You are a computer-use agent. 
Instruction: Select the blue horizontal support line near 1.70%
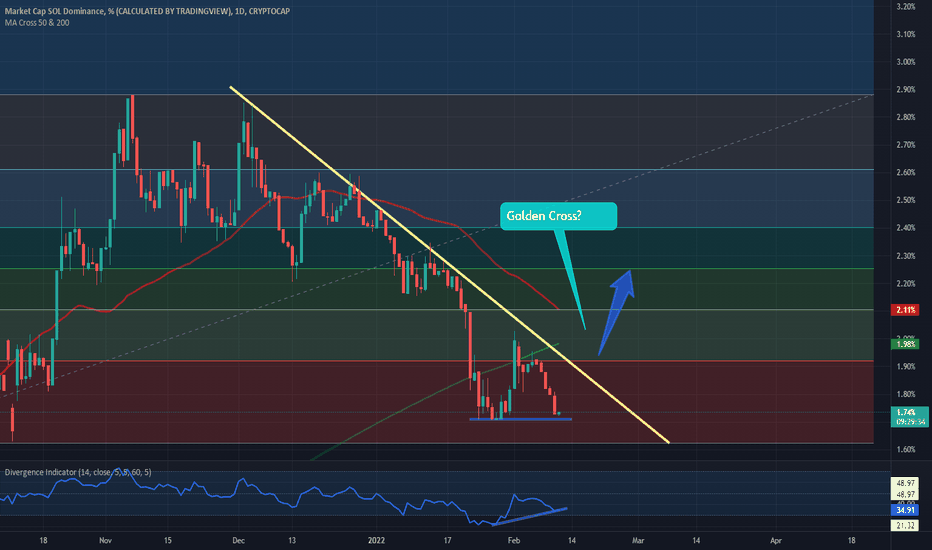[x=520, y=420]
